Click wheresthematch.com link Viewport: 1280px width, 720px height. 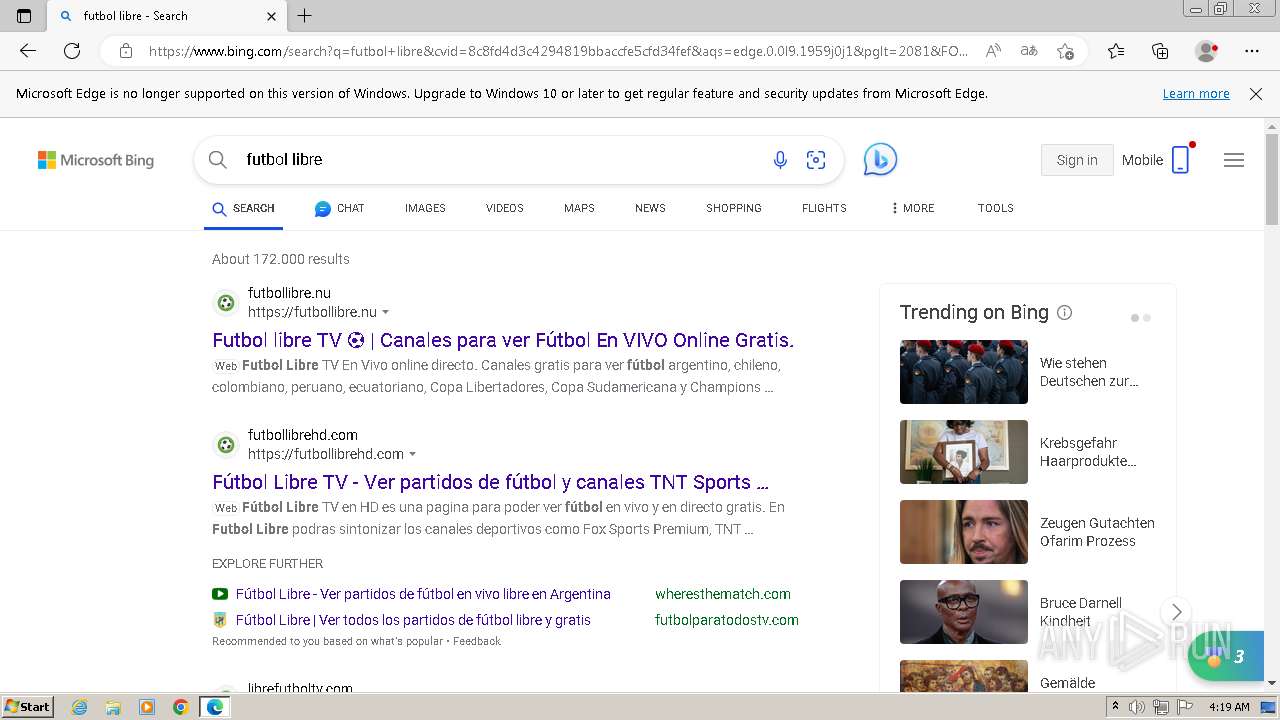(723, 594)
